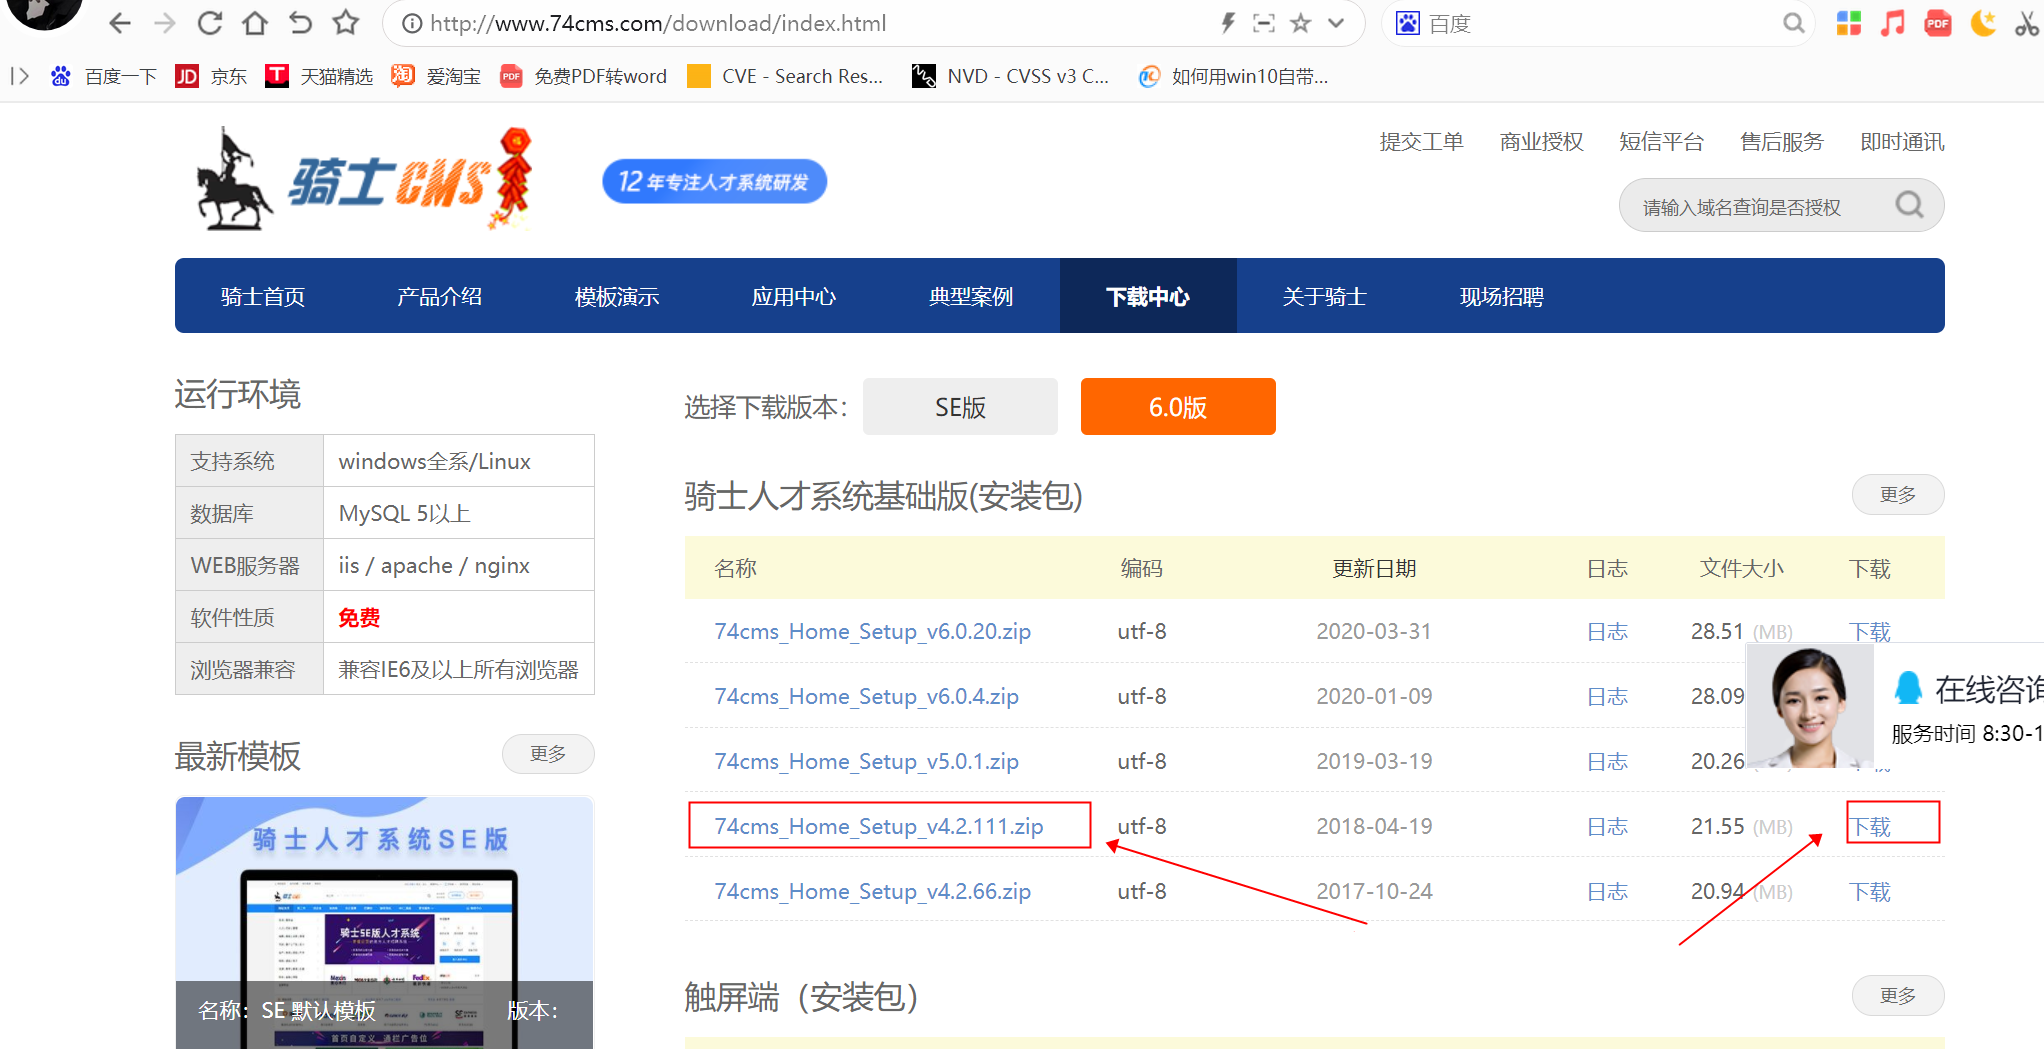Image resolution: width=2044 pixels, height=1049 pixels.
Task: Select the SE版 download version
Action: click(x=959, y=406)
